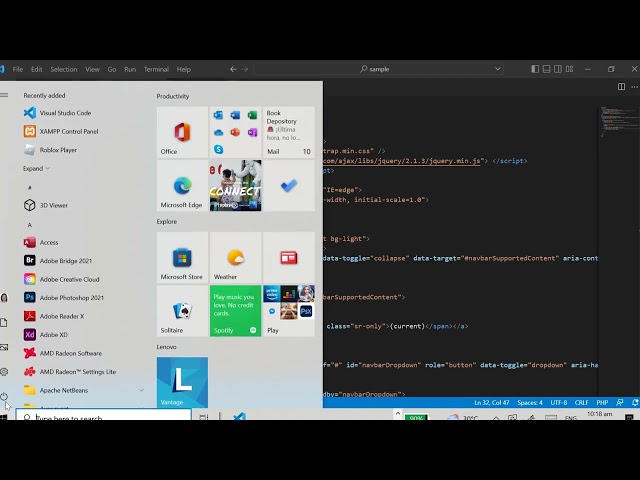Open the Edit menu in VS Code
The height and width of the screenshot is (480, 640).
[x=37, y=69]
